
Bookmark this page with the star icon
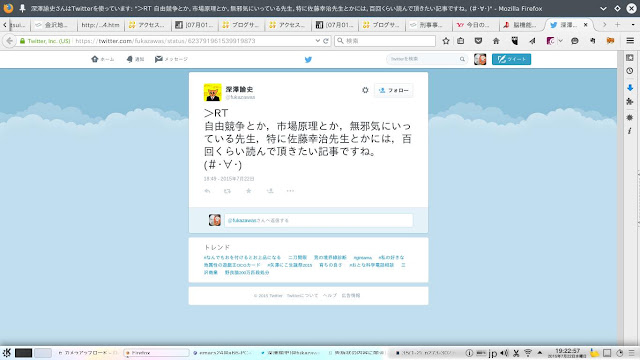pos(446,41)
